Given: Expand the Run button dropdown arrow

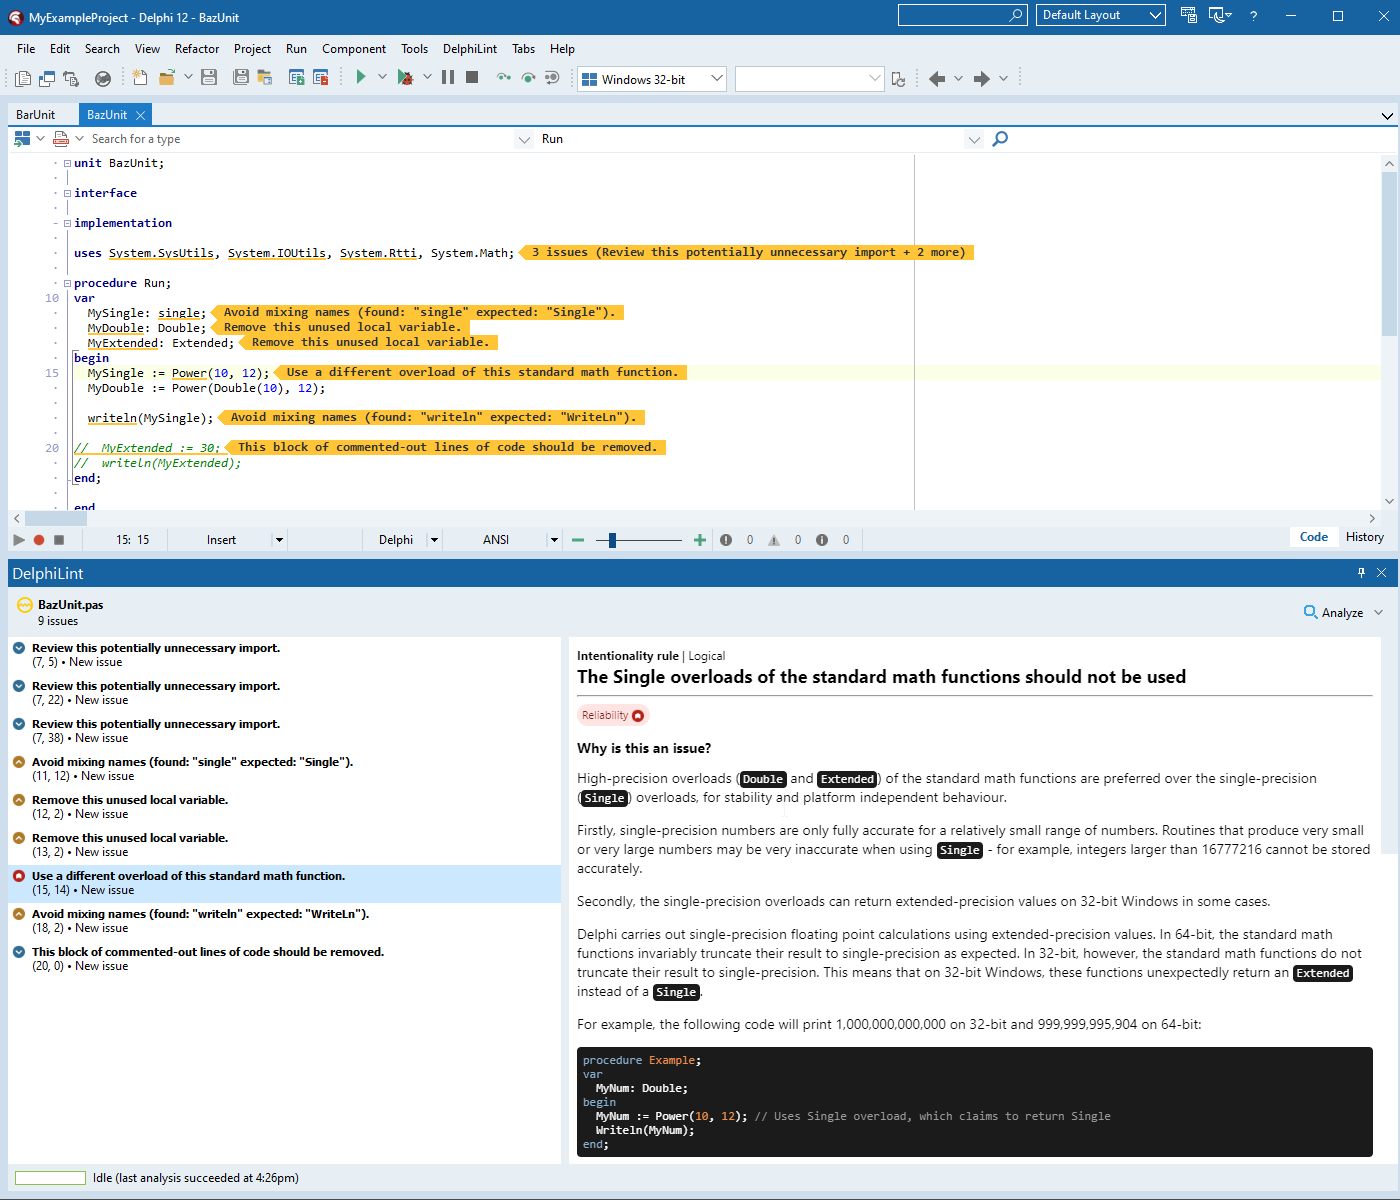Looking at the screenshot, I should click(382, 77).
